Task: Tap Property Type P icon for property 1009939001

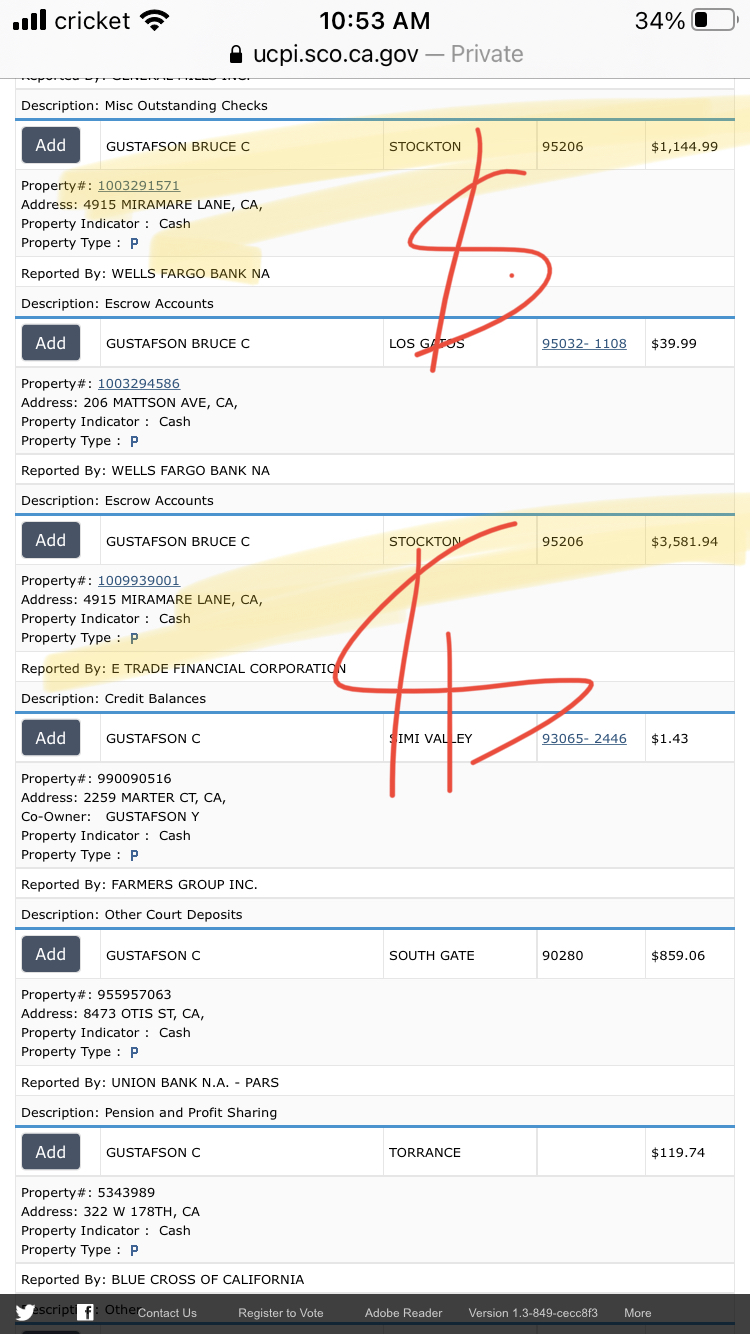Action: 134,638
